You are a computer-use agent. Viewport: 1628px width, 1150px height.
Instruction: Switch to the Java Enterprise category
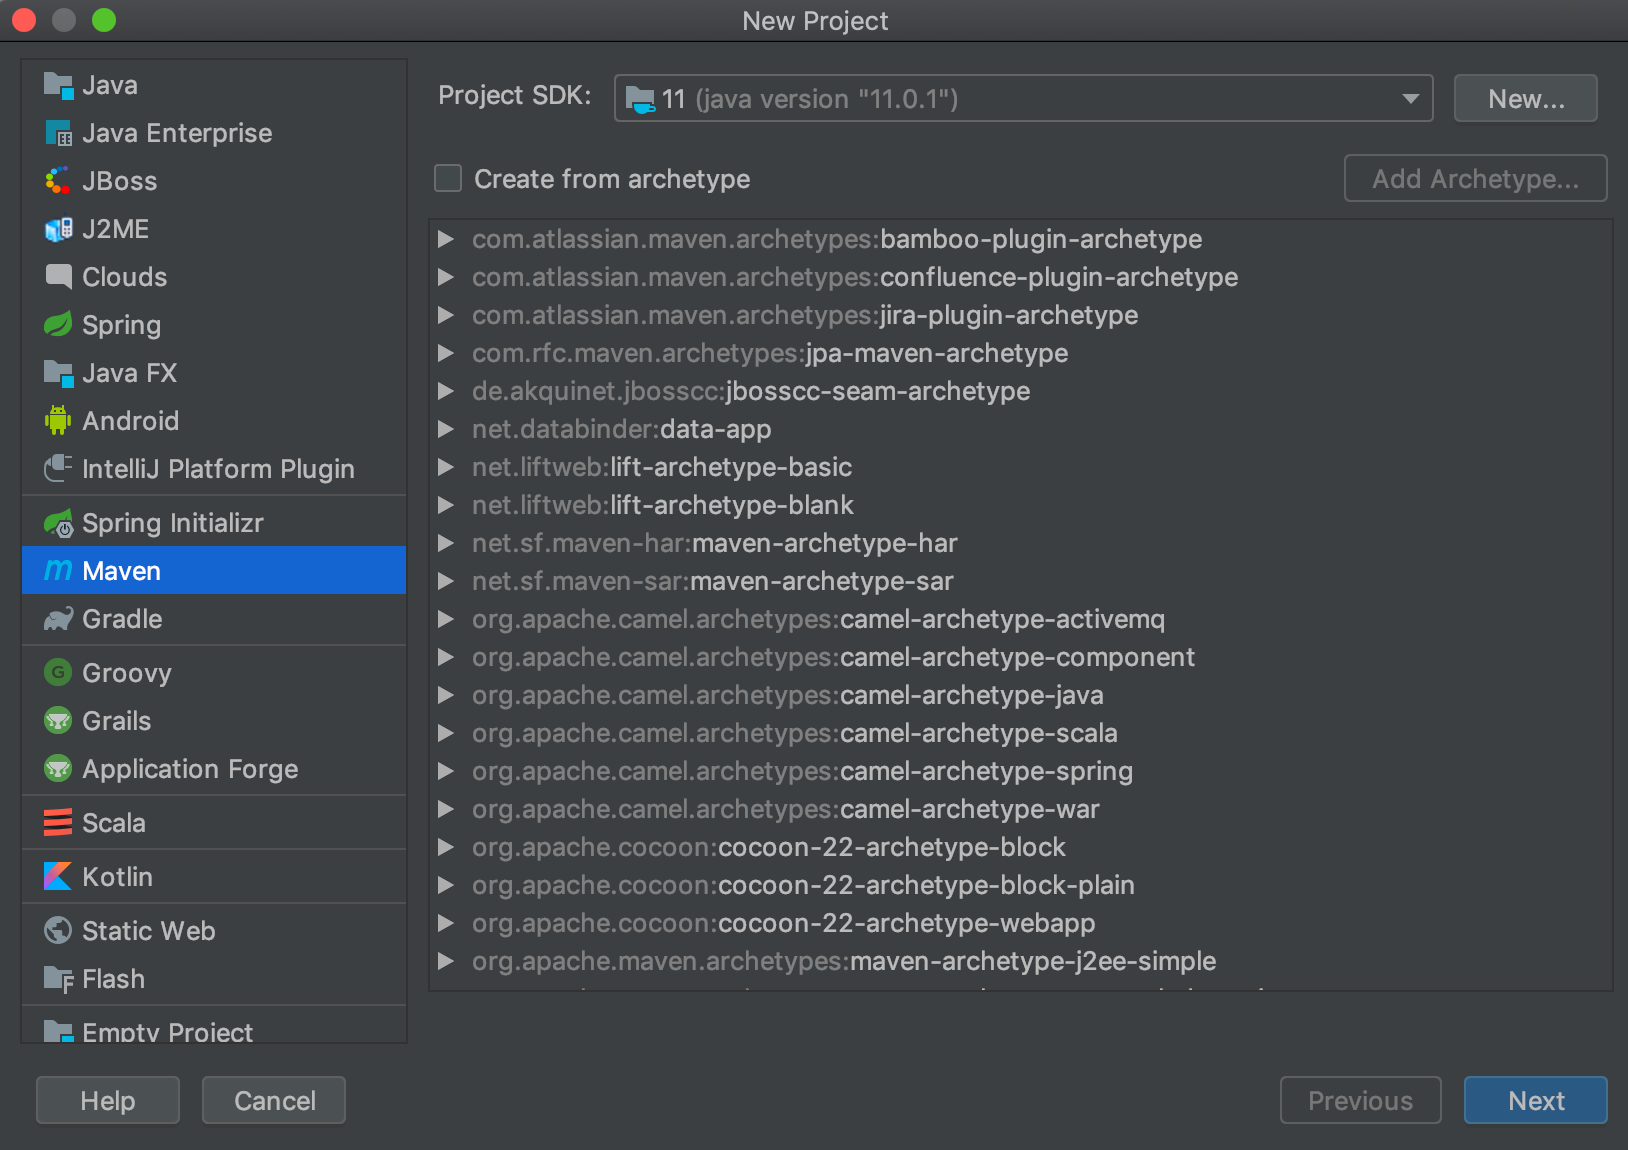[x=176, y=132]
